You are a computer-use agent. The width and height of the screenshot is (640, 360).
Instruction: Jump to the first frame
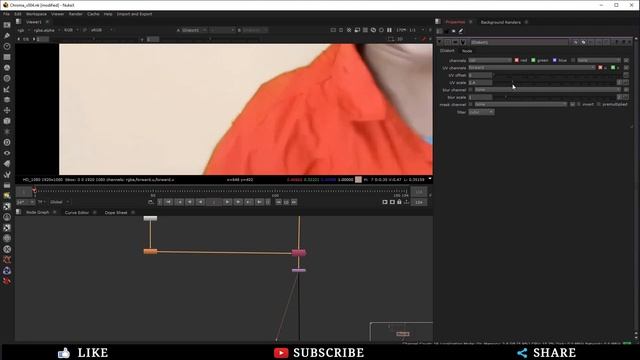click(x=168, y=202)
